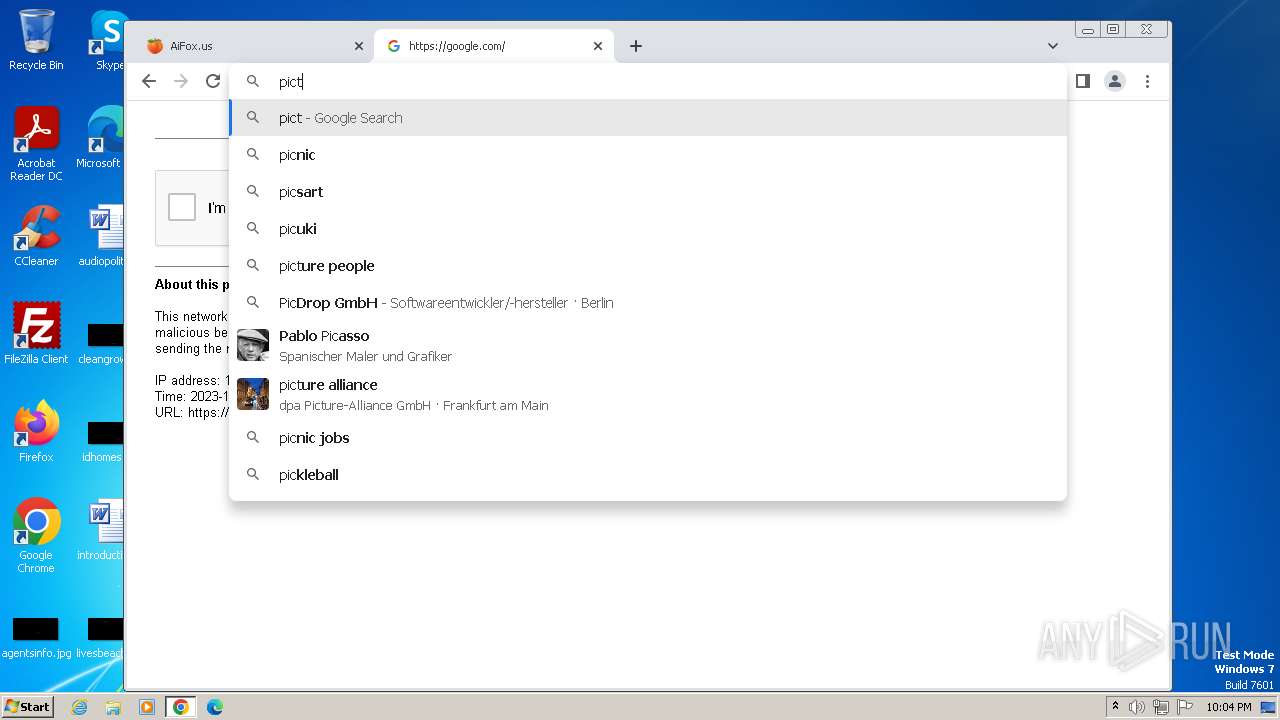
Task: Close the google.com tab
Action: (x=598, y=46)
